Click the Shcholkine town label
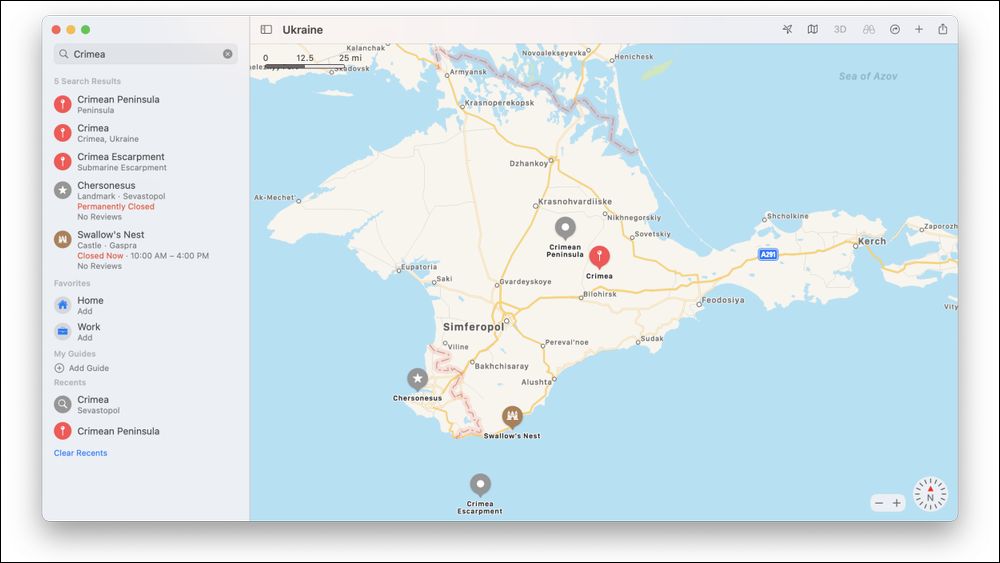 788,216
